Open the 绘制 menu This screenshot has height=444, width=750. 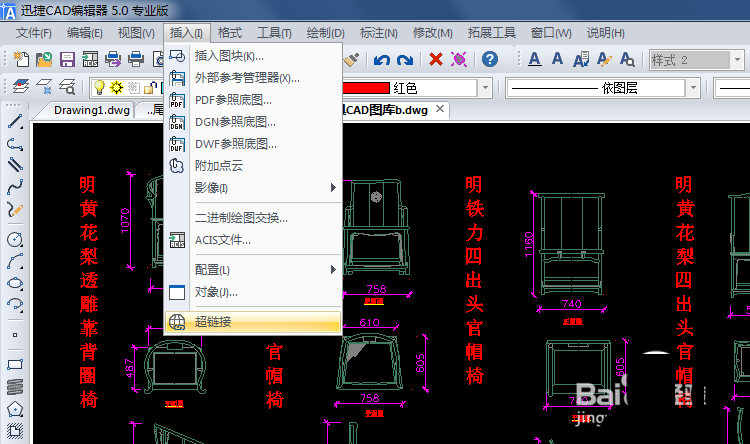click(326, 33)
